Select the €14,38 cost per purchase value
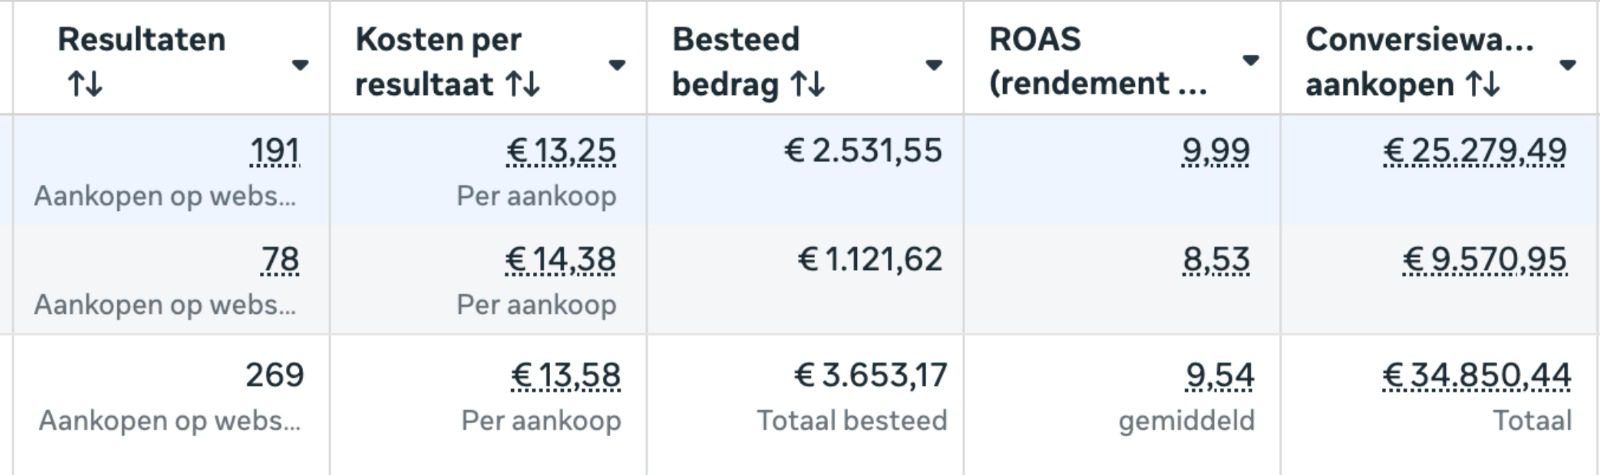 click(x=561, y=260)
